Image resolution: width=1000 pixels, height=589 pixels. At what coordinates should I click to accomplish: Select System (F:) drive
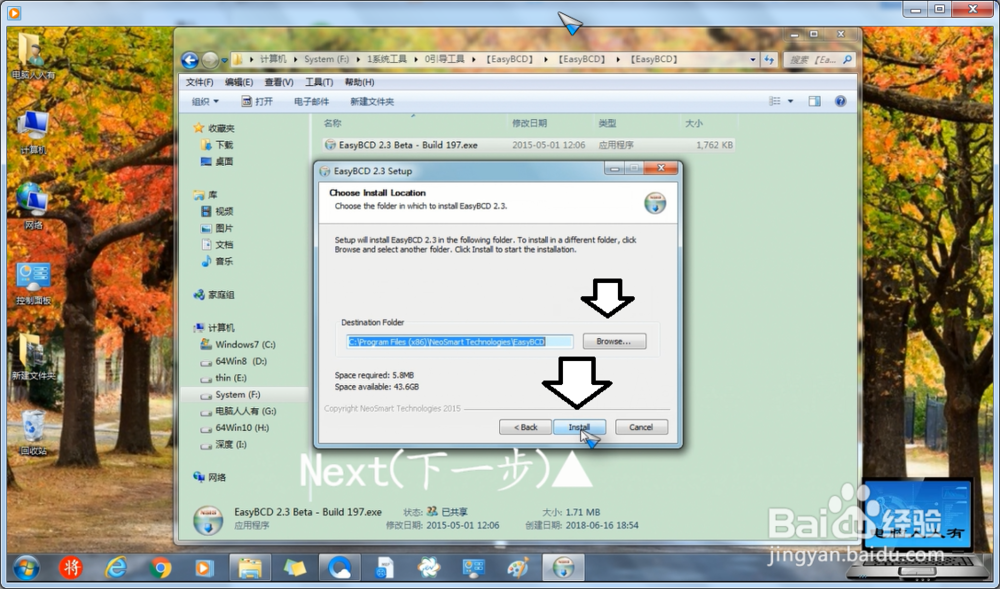coord(231,395)
